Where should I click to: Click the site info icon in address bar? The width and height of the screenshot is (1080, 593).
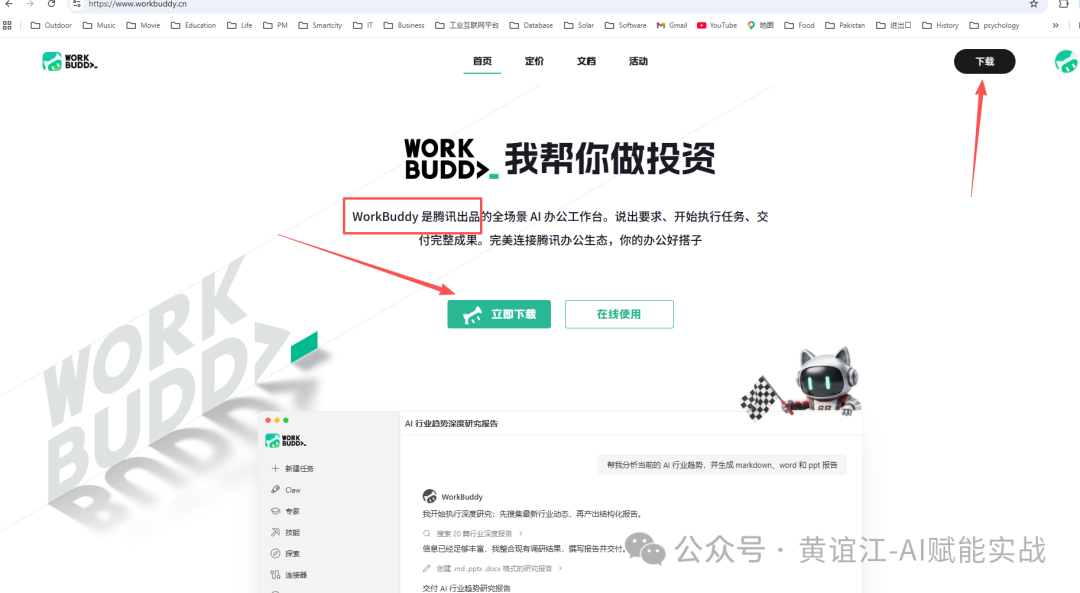pyautogui.click(x=76, y=4)
